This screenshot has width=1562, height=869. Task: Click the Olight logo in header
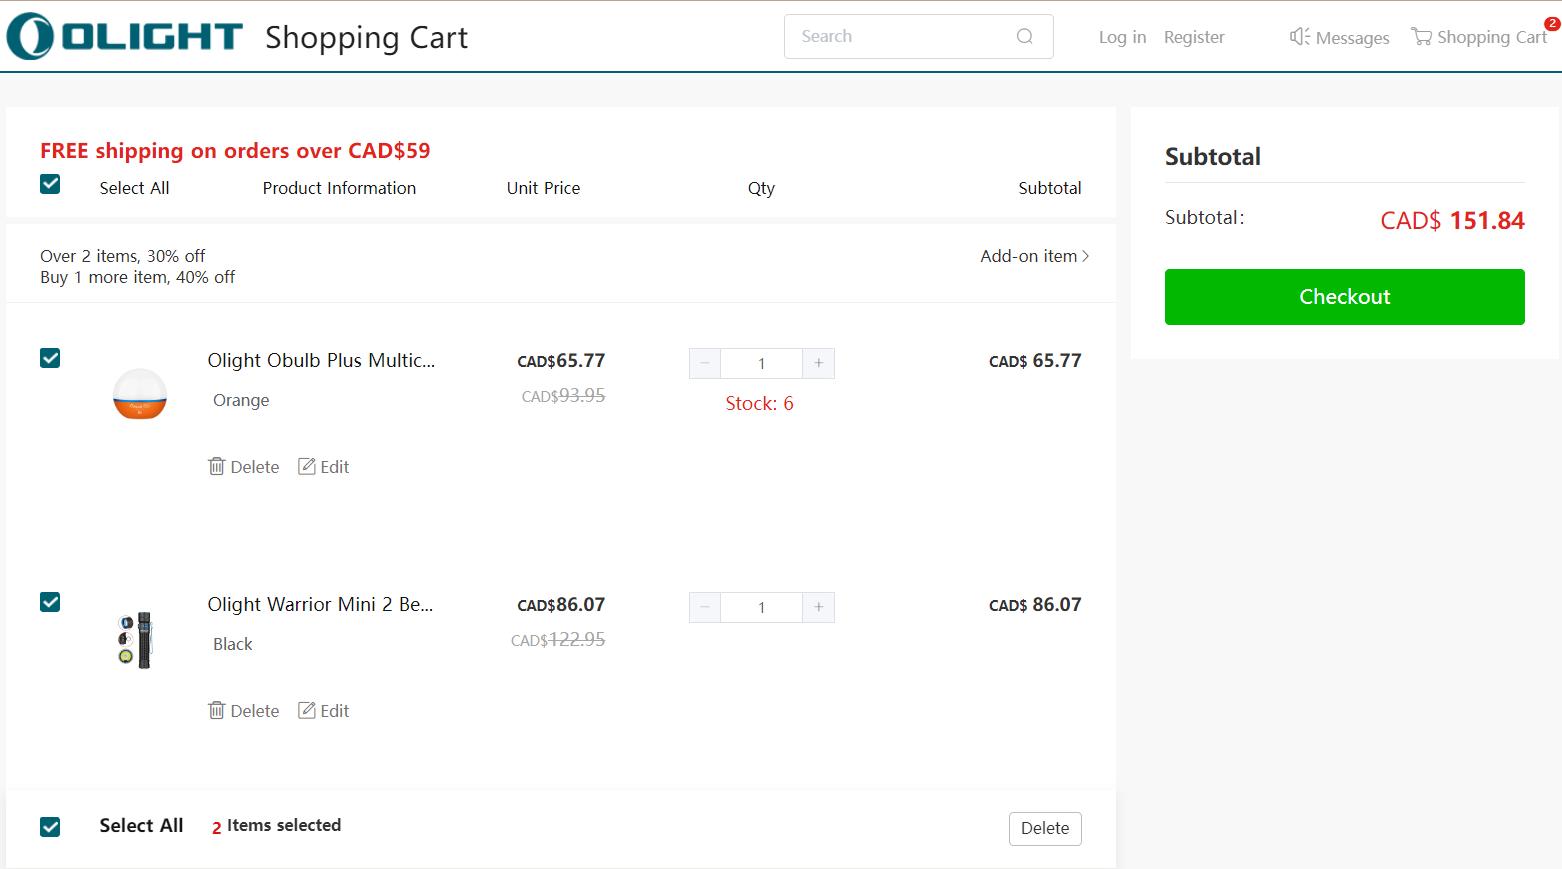tap(125, 37)
